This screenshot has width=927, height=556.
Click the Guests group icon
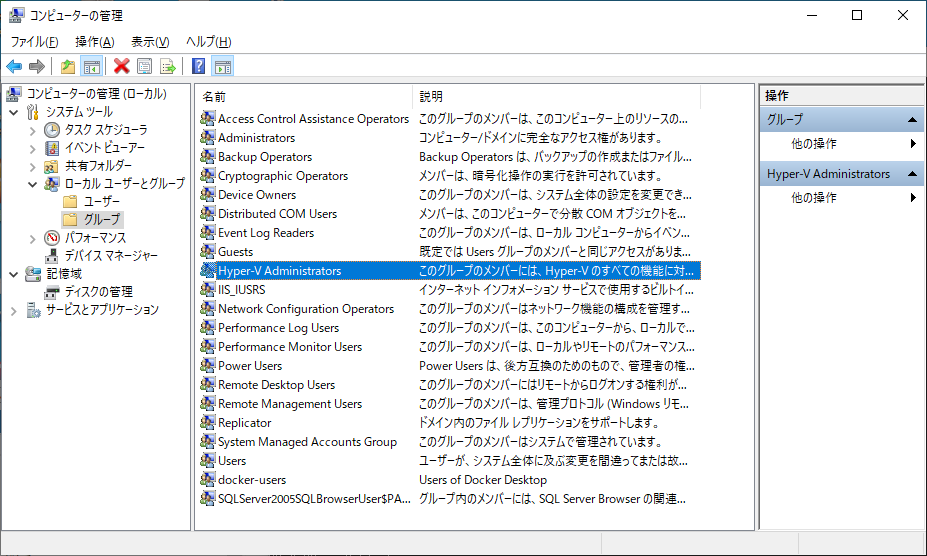[208, 251]
